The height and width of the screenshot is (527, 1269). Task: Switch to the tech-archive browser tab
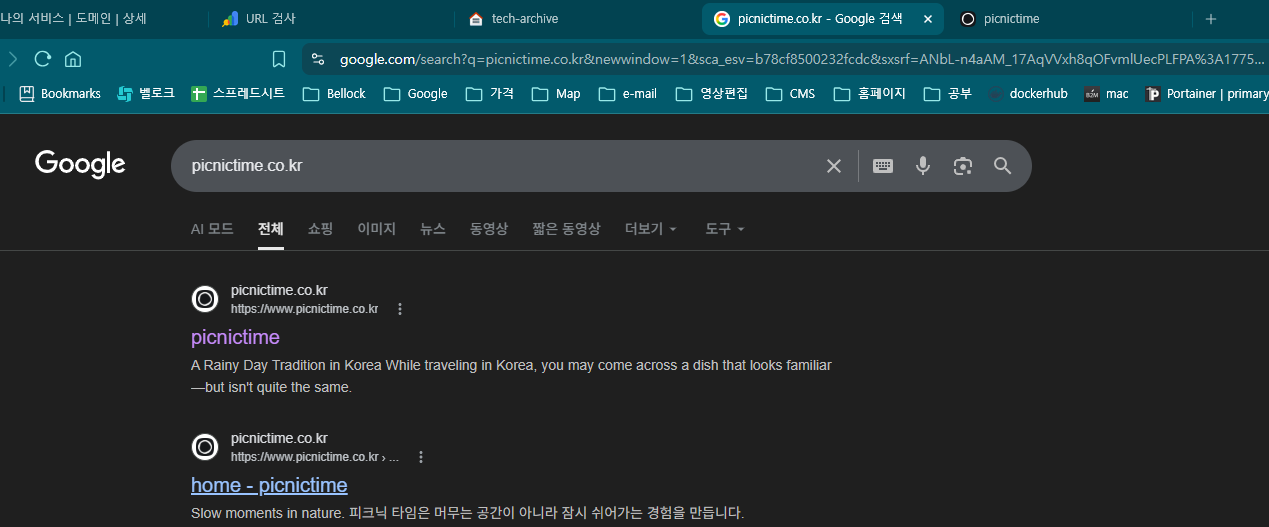(524, 19)
